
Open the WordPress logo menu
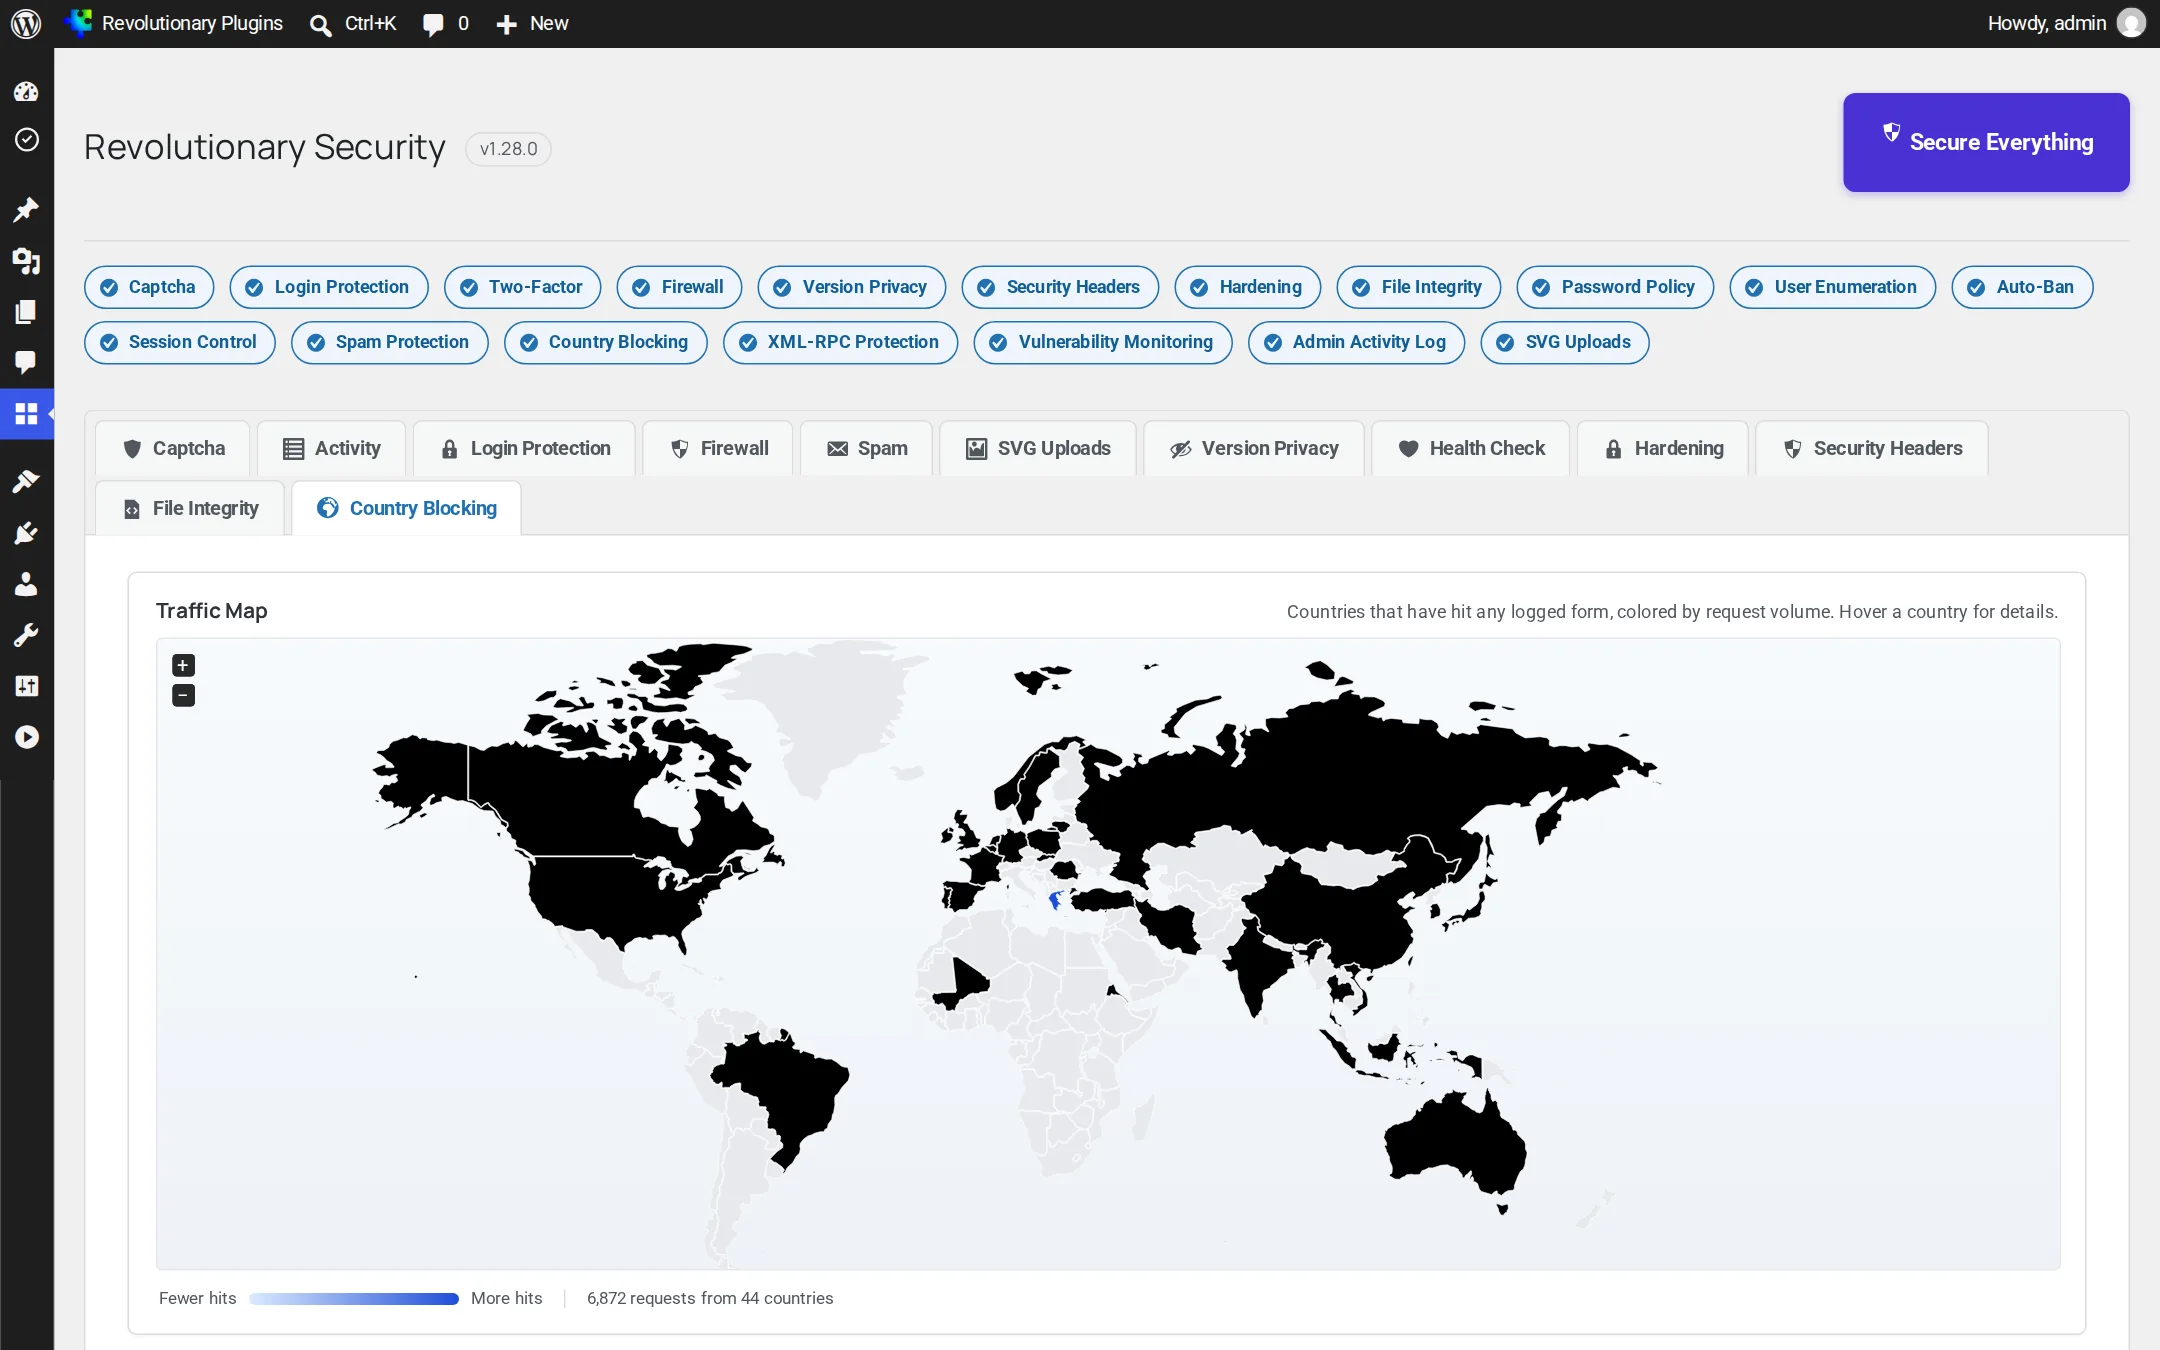[x=26, y=23]
